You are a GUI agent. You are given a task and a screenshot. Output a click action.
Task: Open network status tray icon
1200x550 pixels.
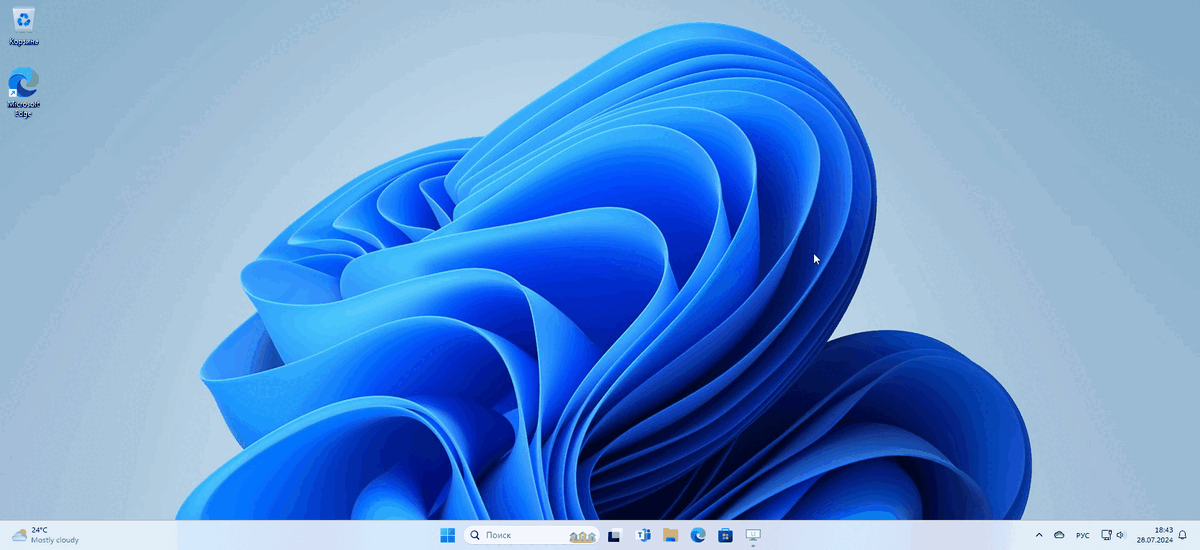pyautogui.click(x=1107, y=535)
